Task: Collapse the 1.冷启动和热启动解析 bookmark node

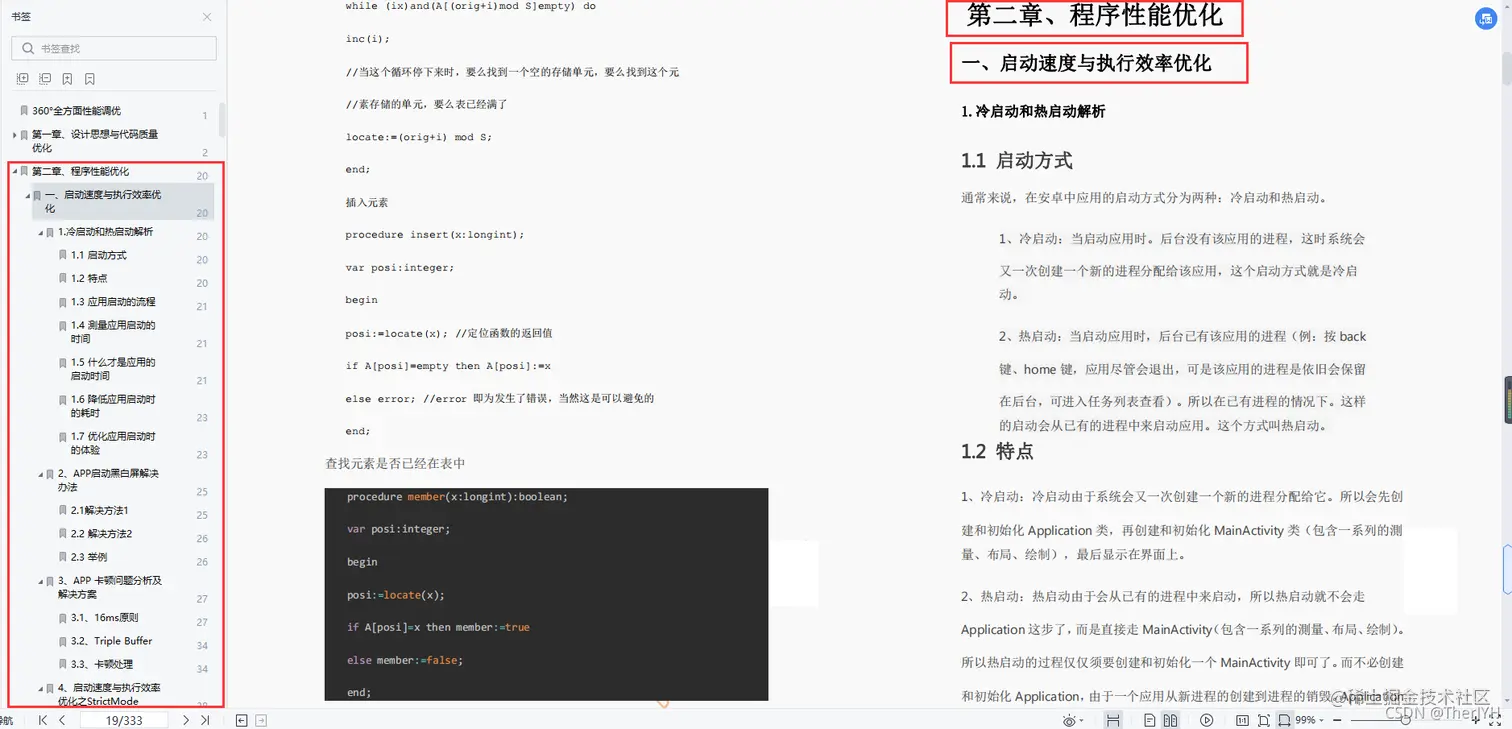Action: pyautogui.click(x=41, y=232)
